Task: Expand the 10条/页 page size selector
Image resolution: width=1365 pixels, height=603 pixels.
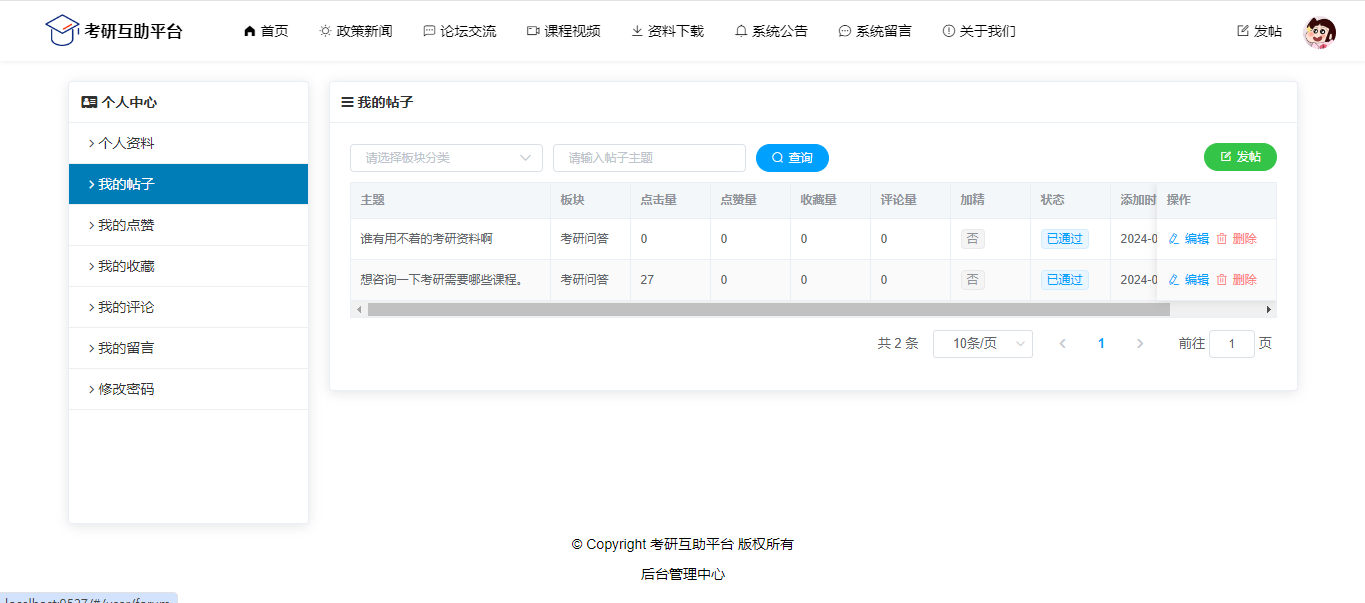Action: tap(982, 344)
